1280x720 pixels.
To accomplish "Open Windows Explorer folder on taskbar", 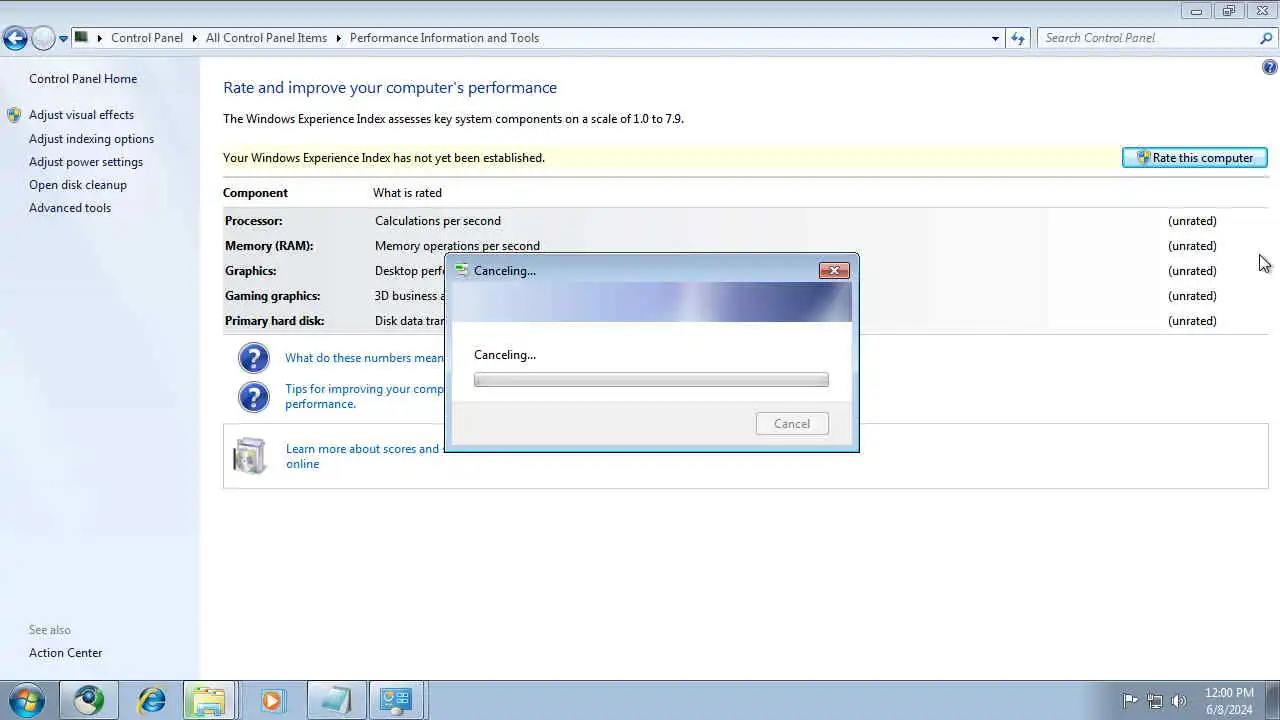I will click(208, 700).
